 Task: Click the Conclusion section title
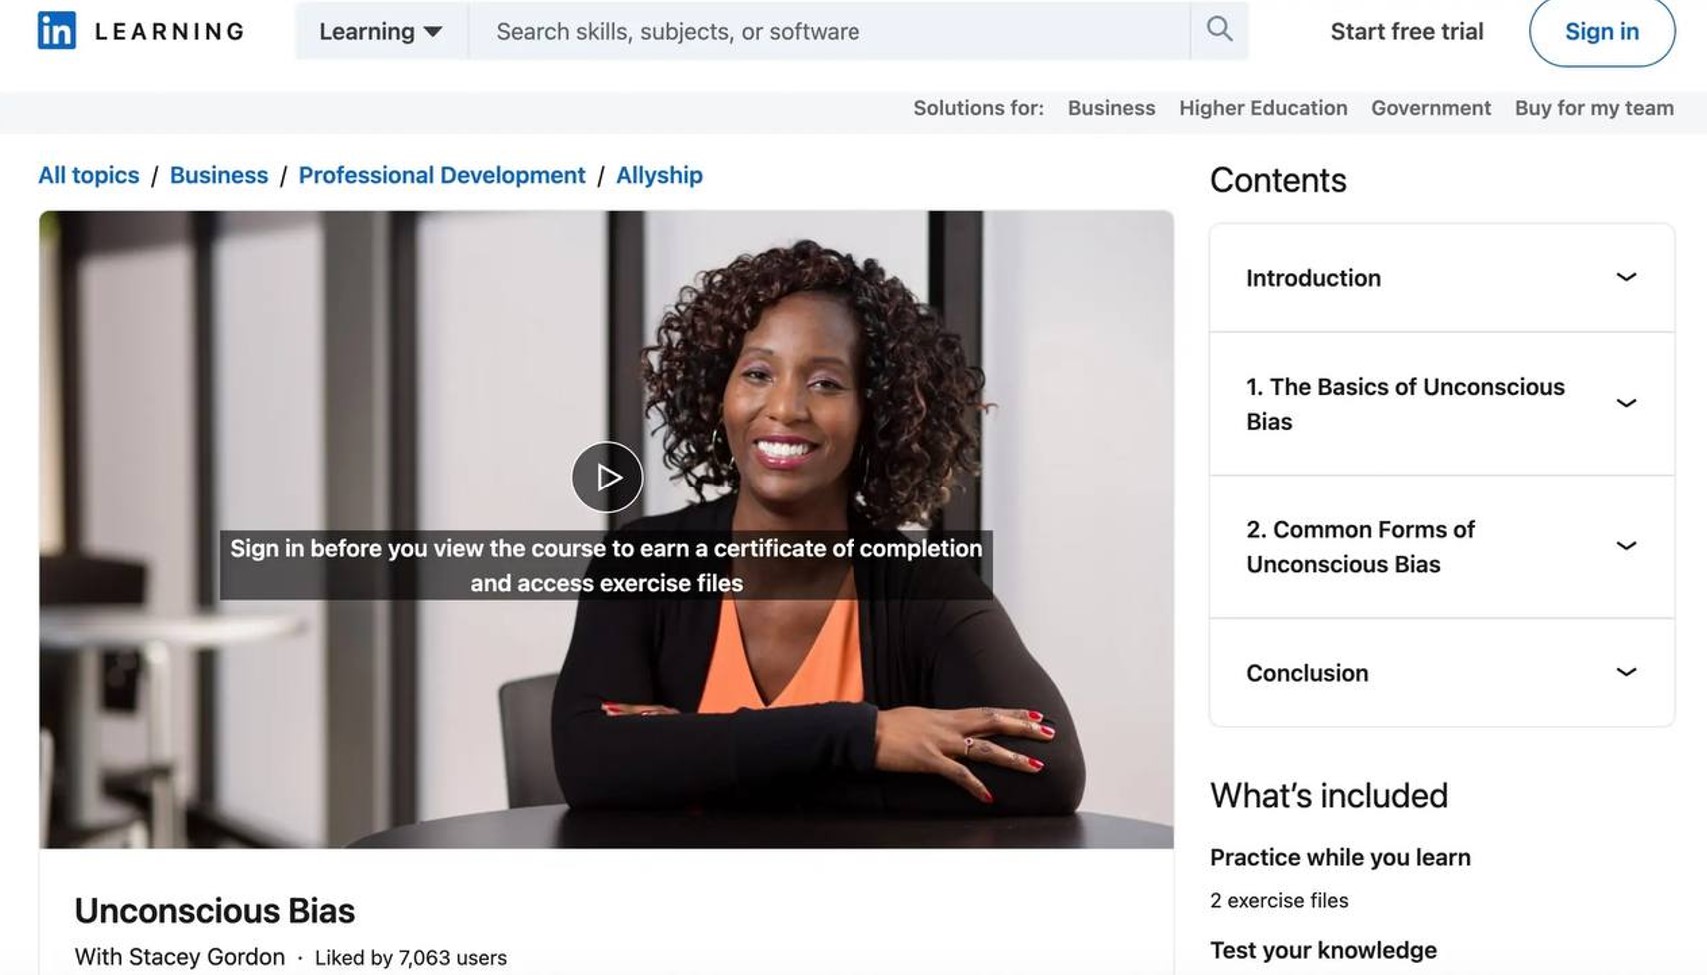1307,673
